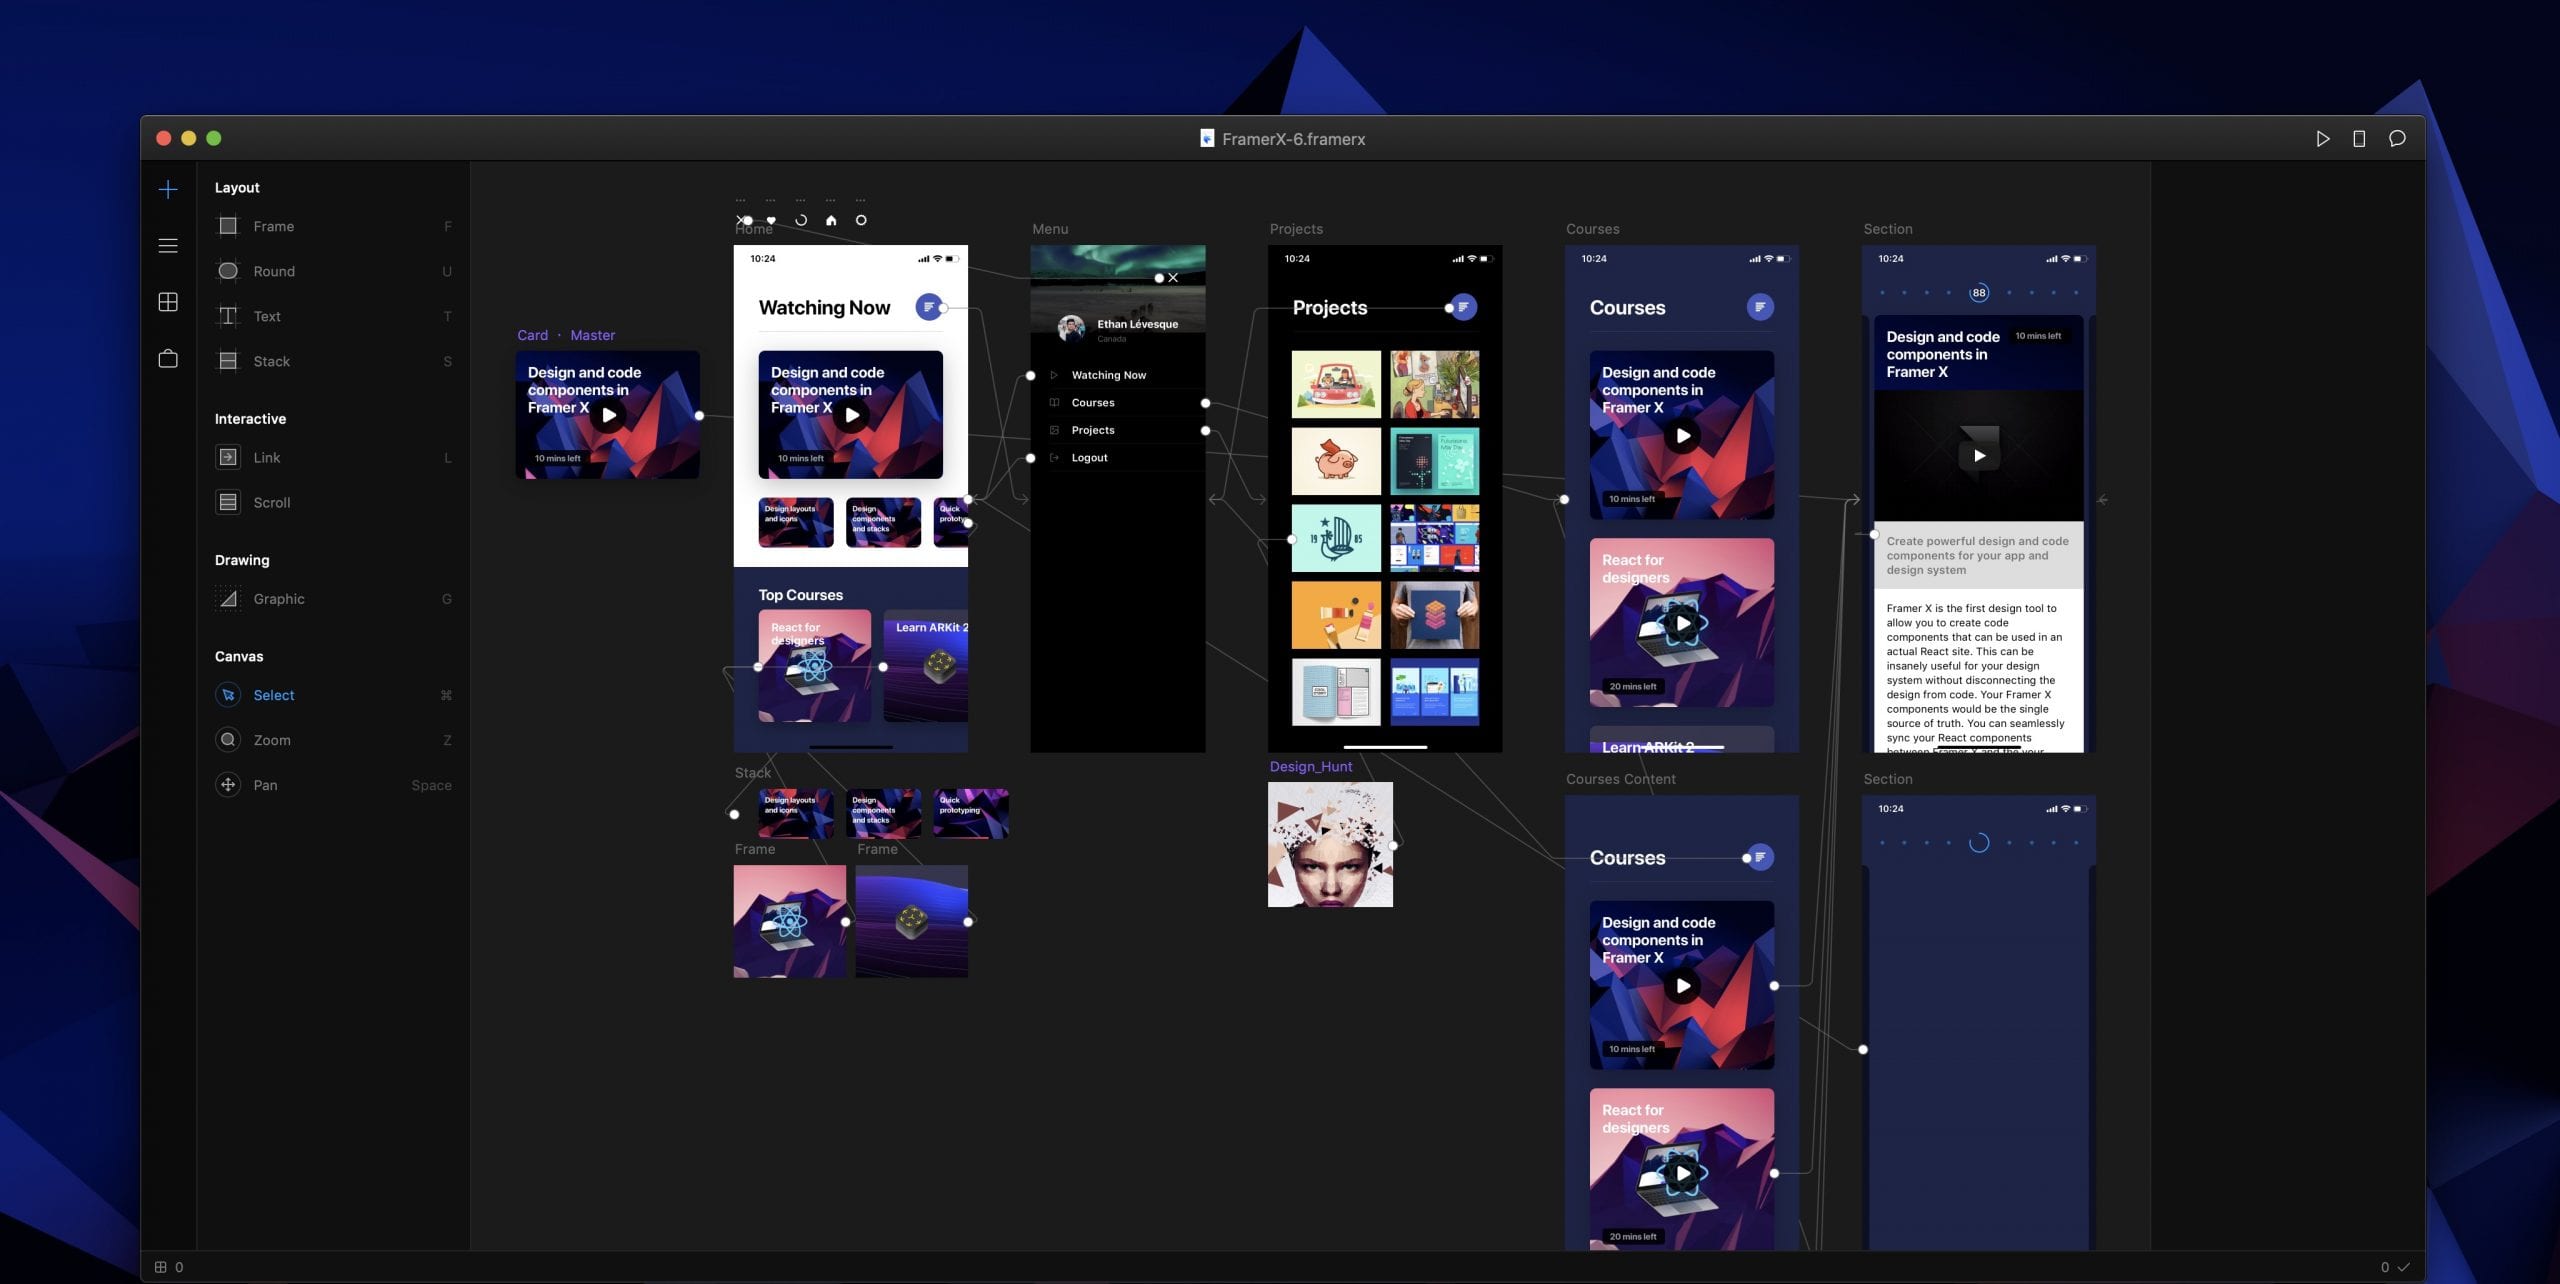The height and width of the screenshot is (1284, 2560).
Task: Click the Top Courses heading in Home frame
Action: point(800,595)
